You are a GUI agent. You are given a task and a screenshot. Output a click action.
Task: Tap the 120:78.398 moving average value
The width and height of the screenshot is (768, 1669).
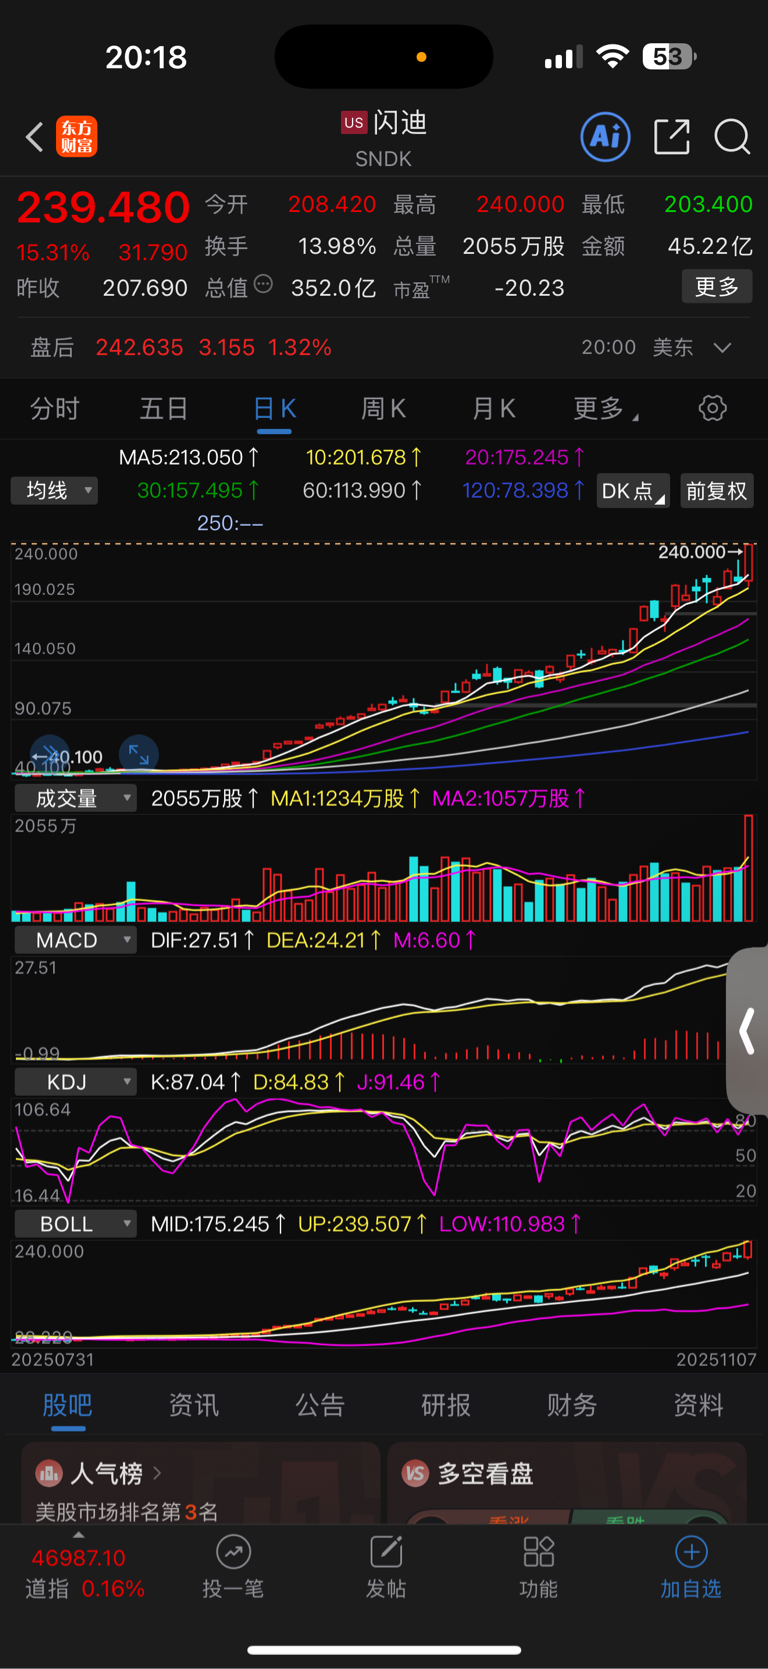tap(522, 490)
